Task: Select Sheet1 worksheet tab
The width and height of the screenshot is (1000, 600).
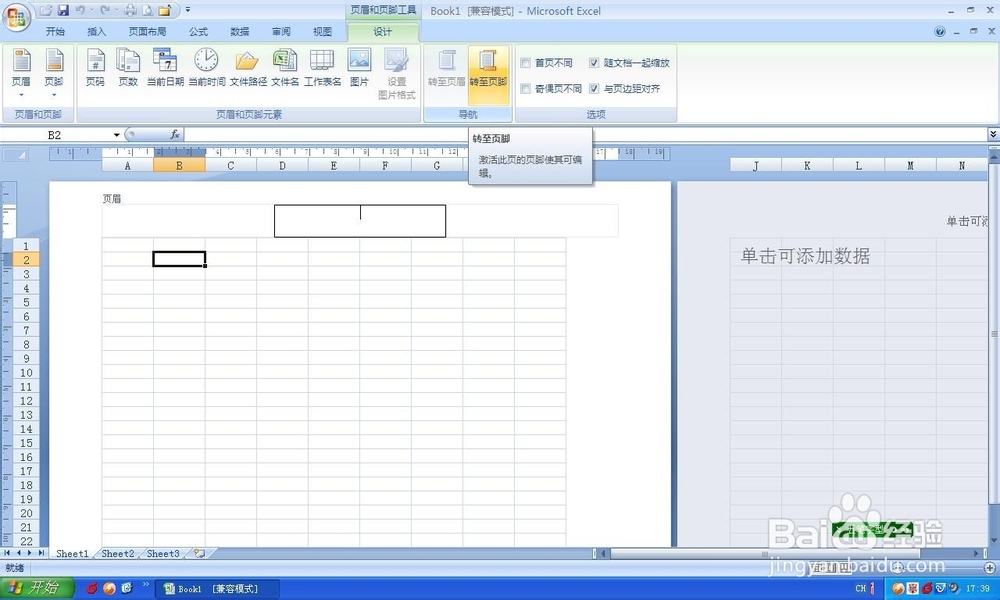Action: tap(72, 553)
